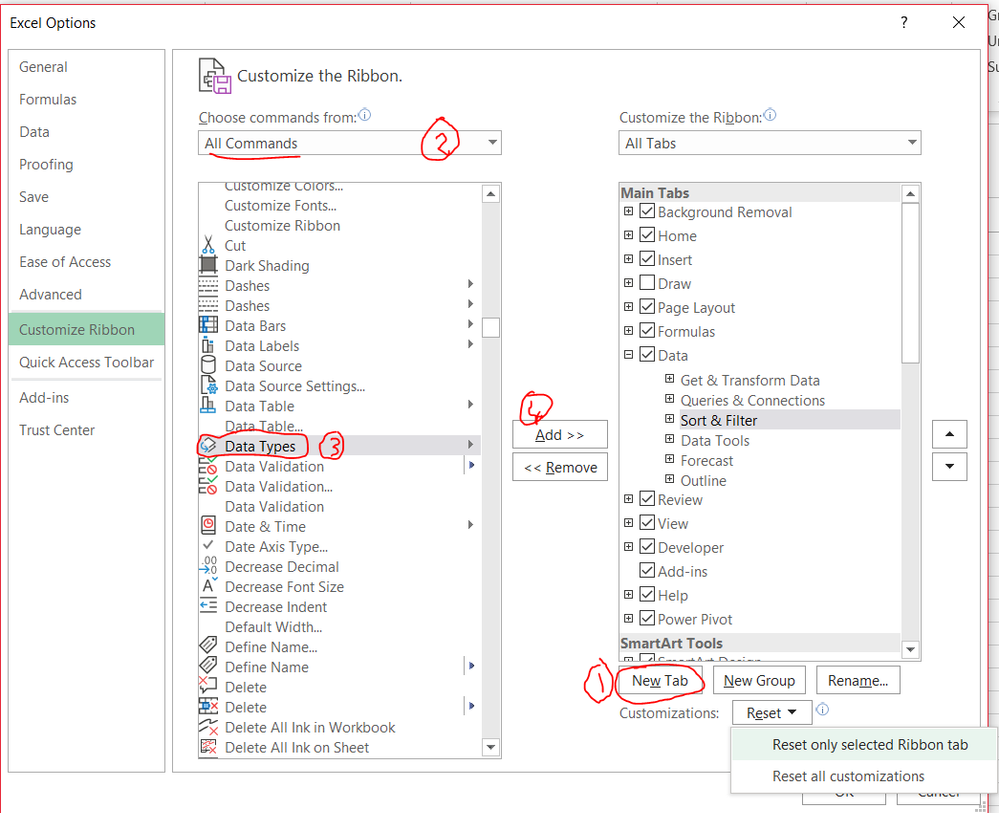Uncheck the Background Removal tab checkbox
Viewport: 999px width, 813px height.
point(647,211)
